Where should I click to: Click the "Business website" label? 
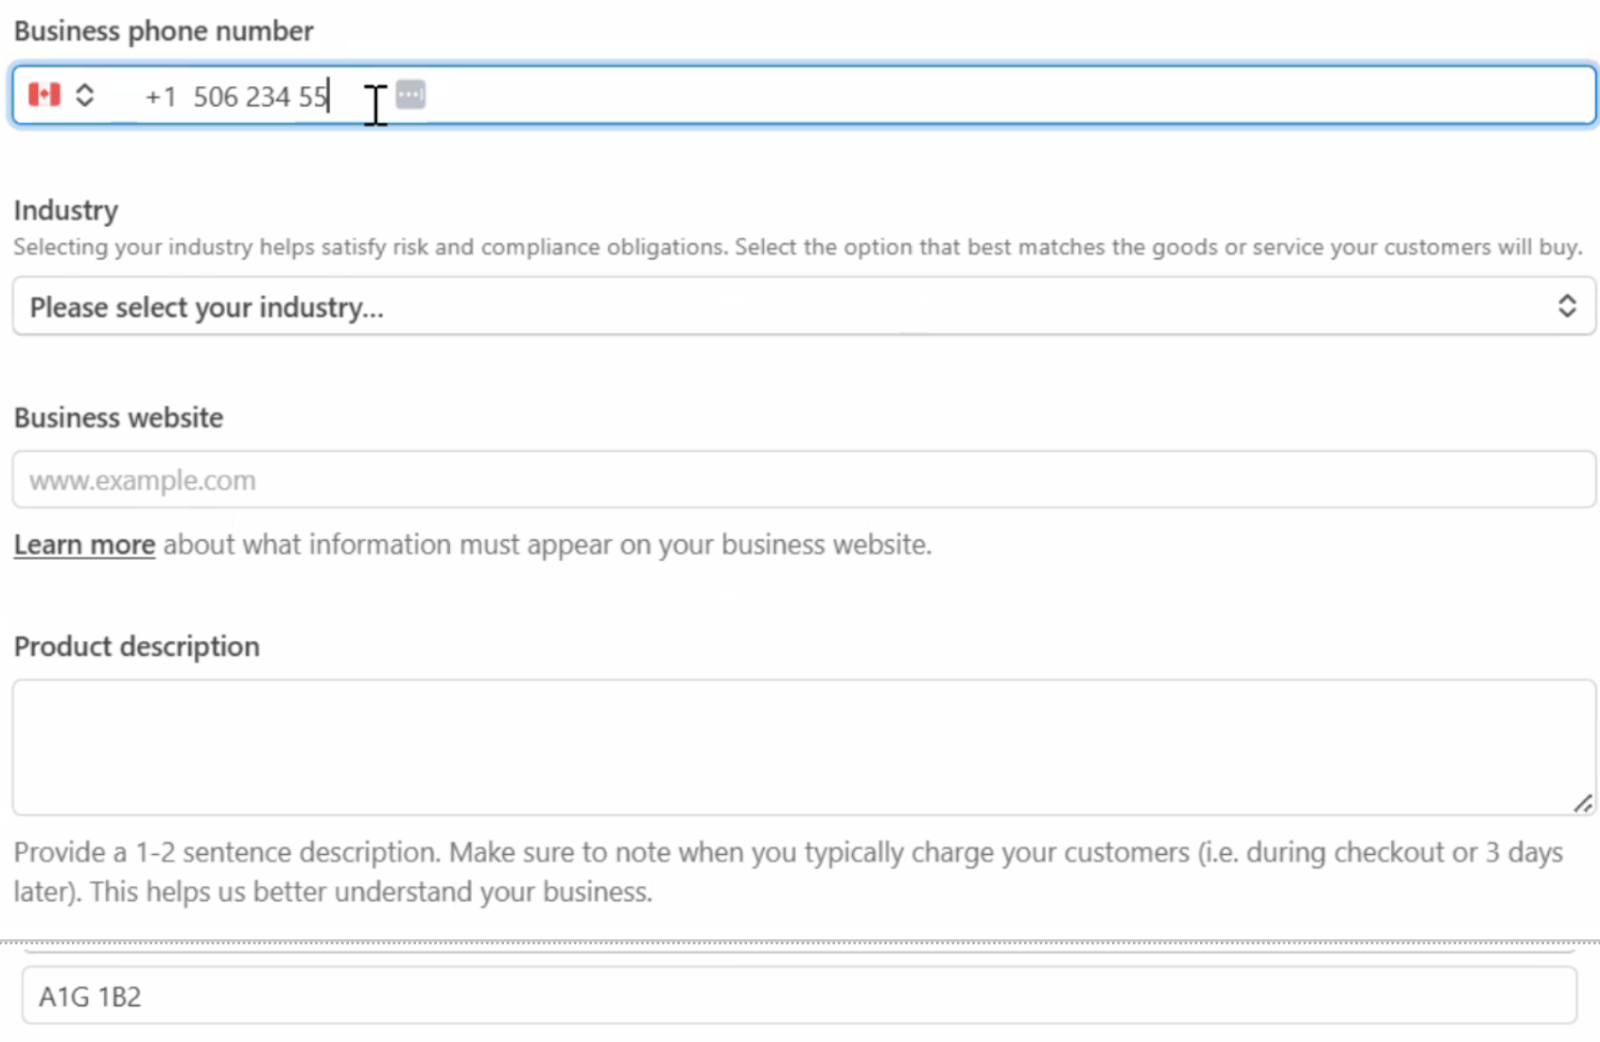point(118,418)
